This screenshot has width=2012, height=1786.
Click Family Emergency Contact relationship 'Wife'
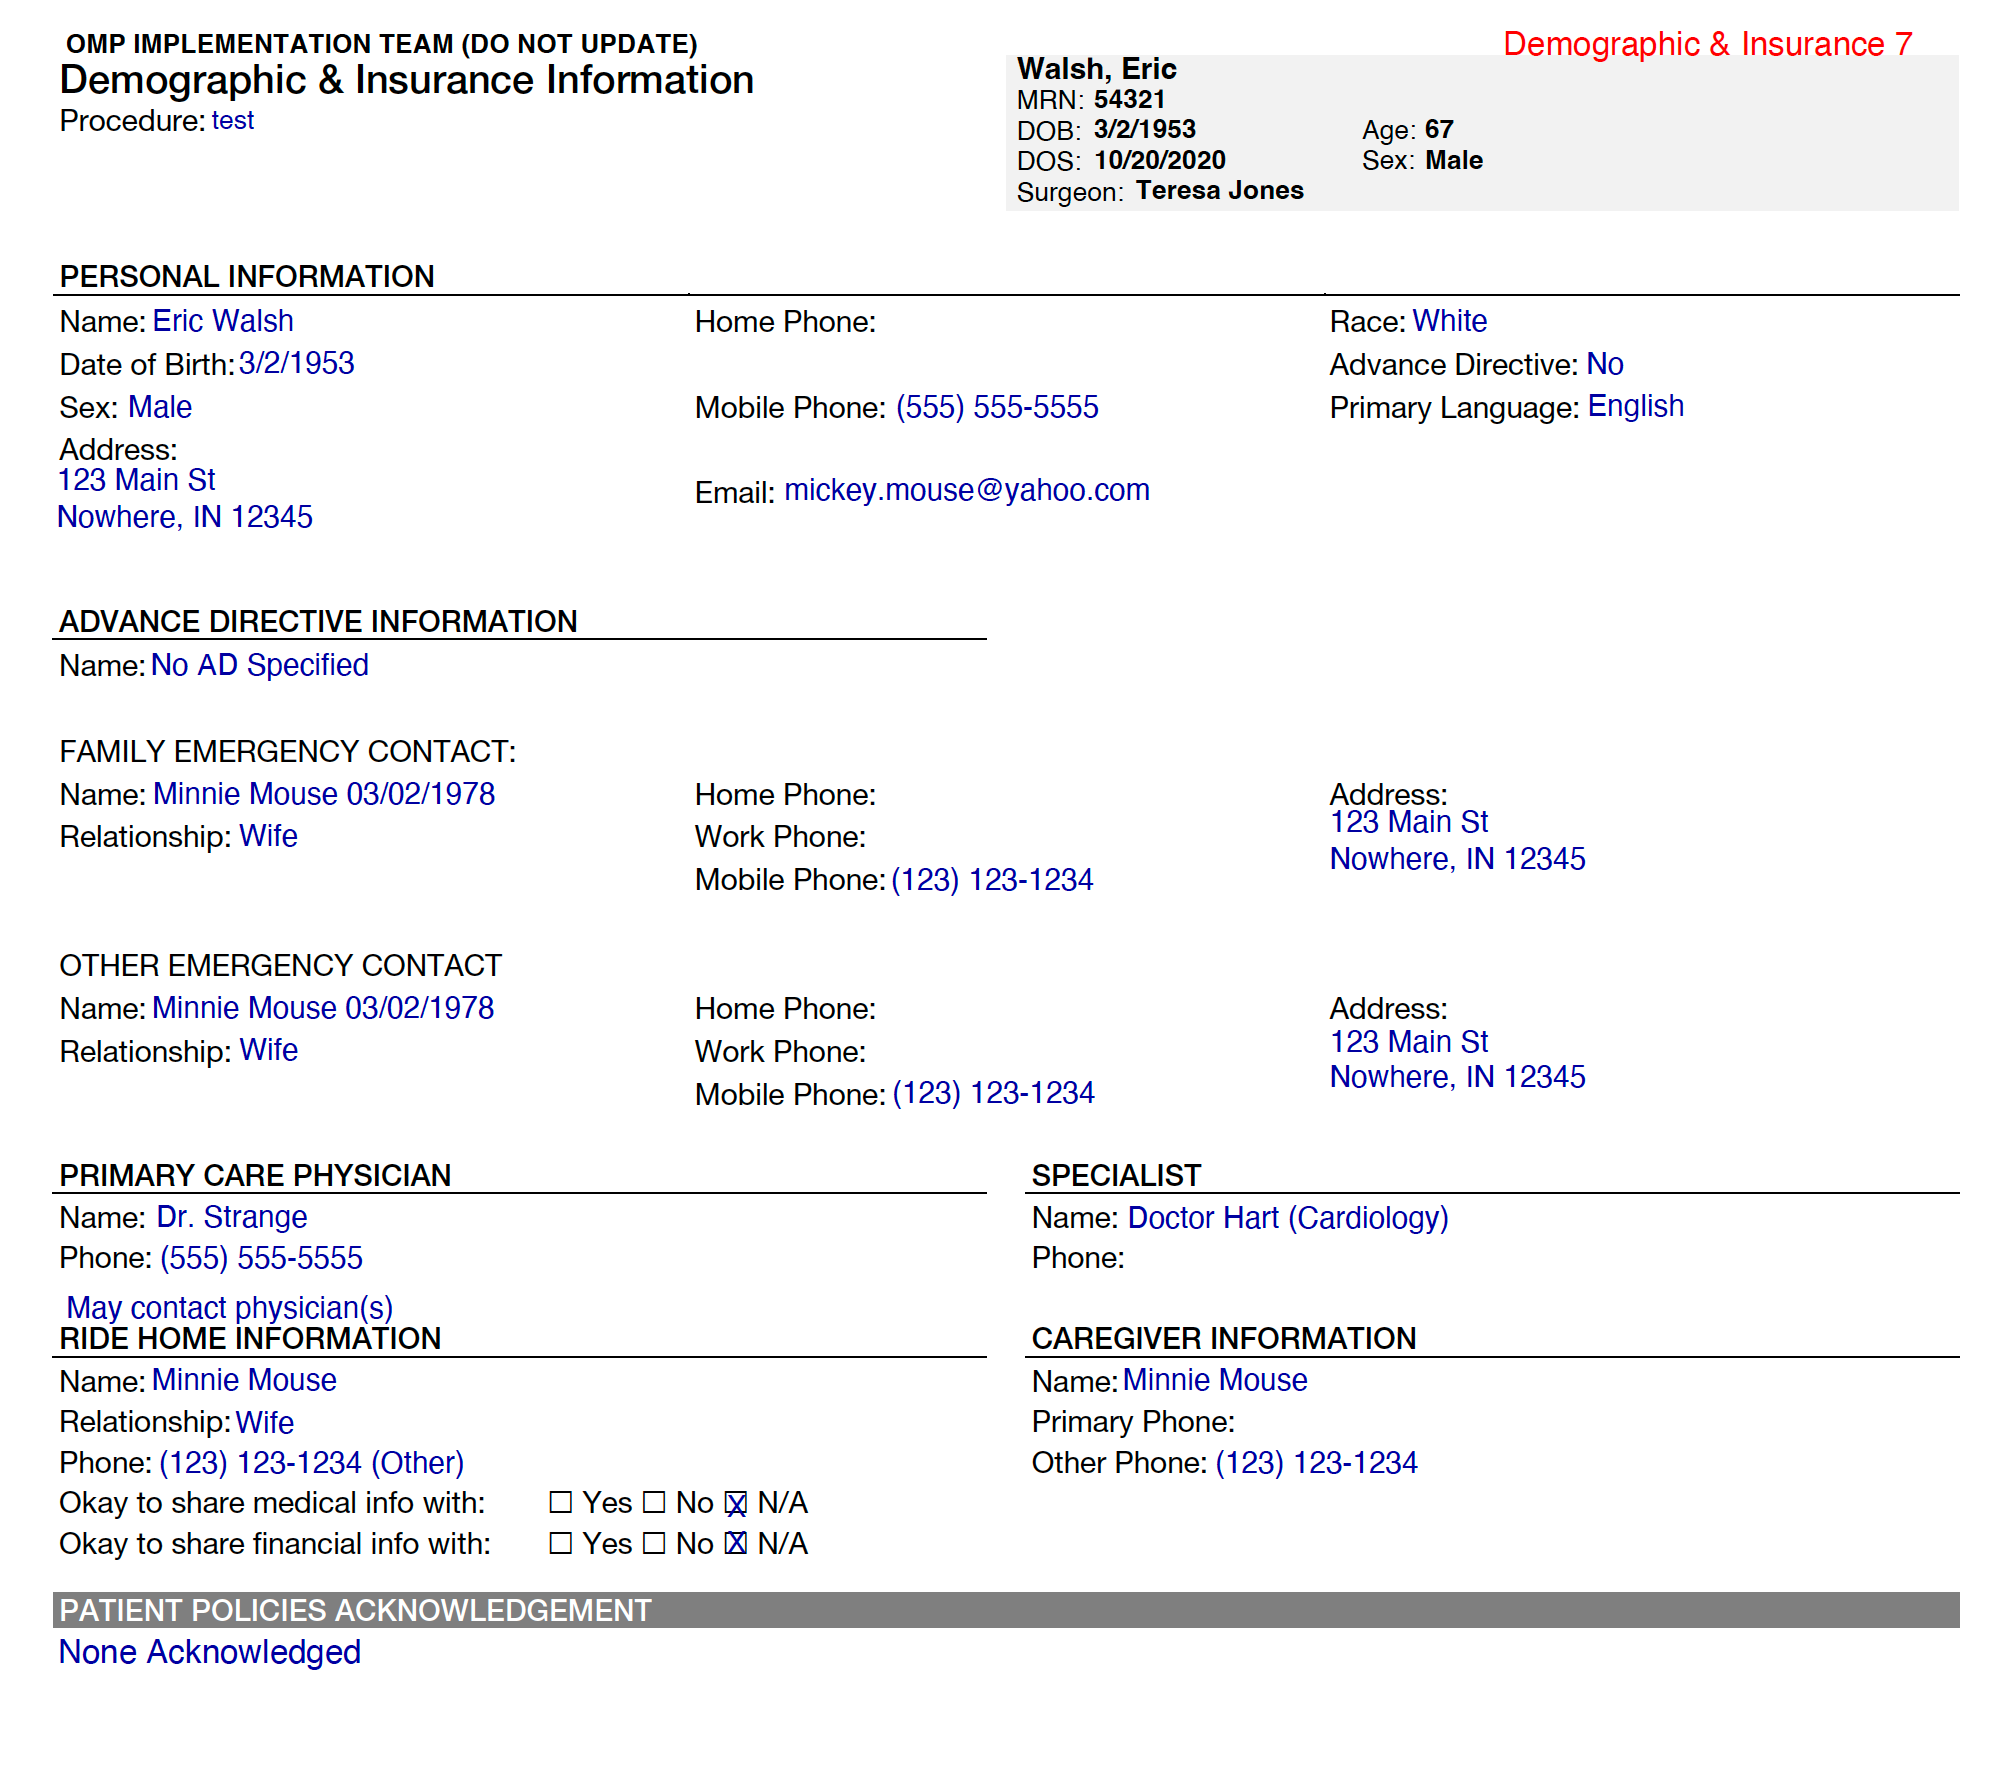269,836
